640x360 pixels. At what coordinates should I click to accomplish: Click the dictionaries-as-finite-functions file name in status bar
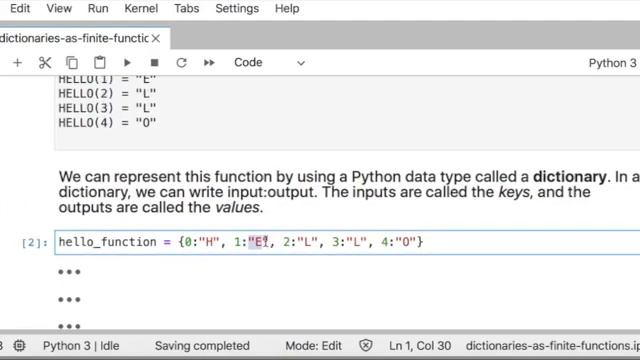point(553,346)
